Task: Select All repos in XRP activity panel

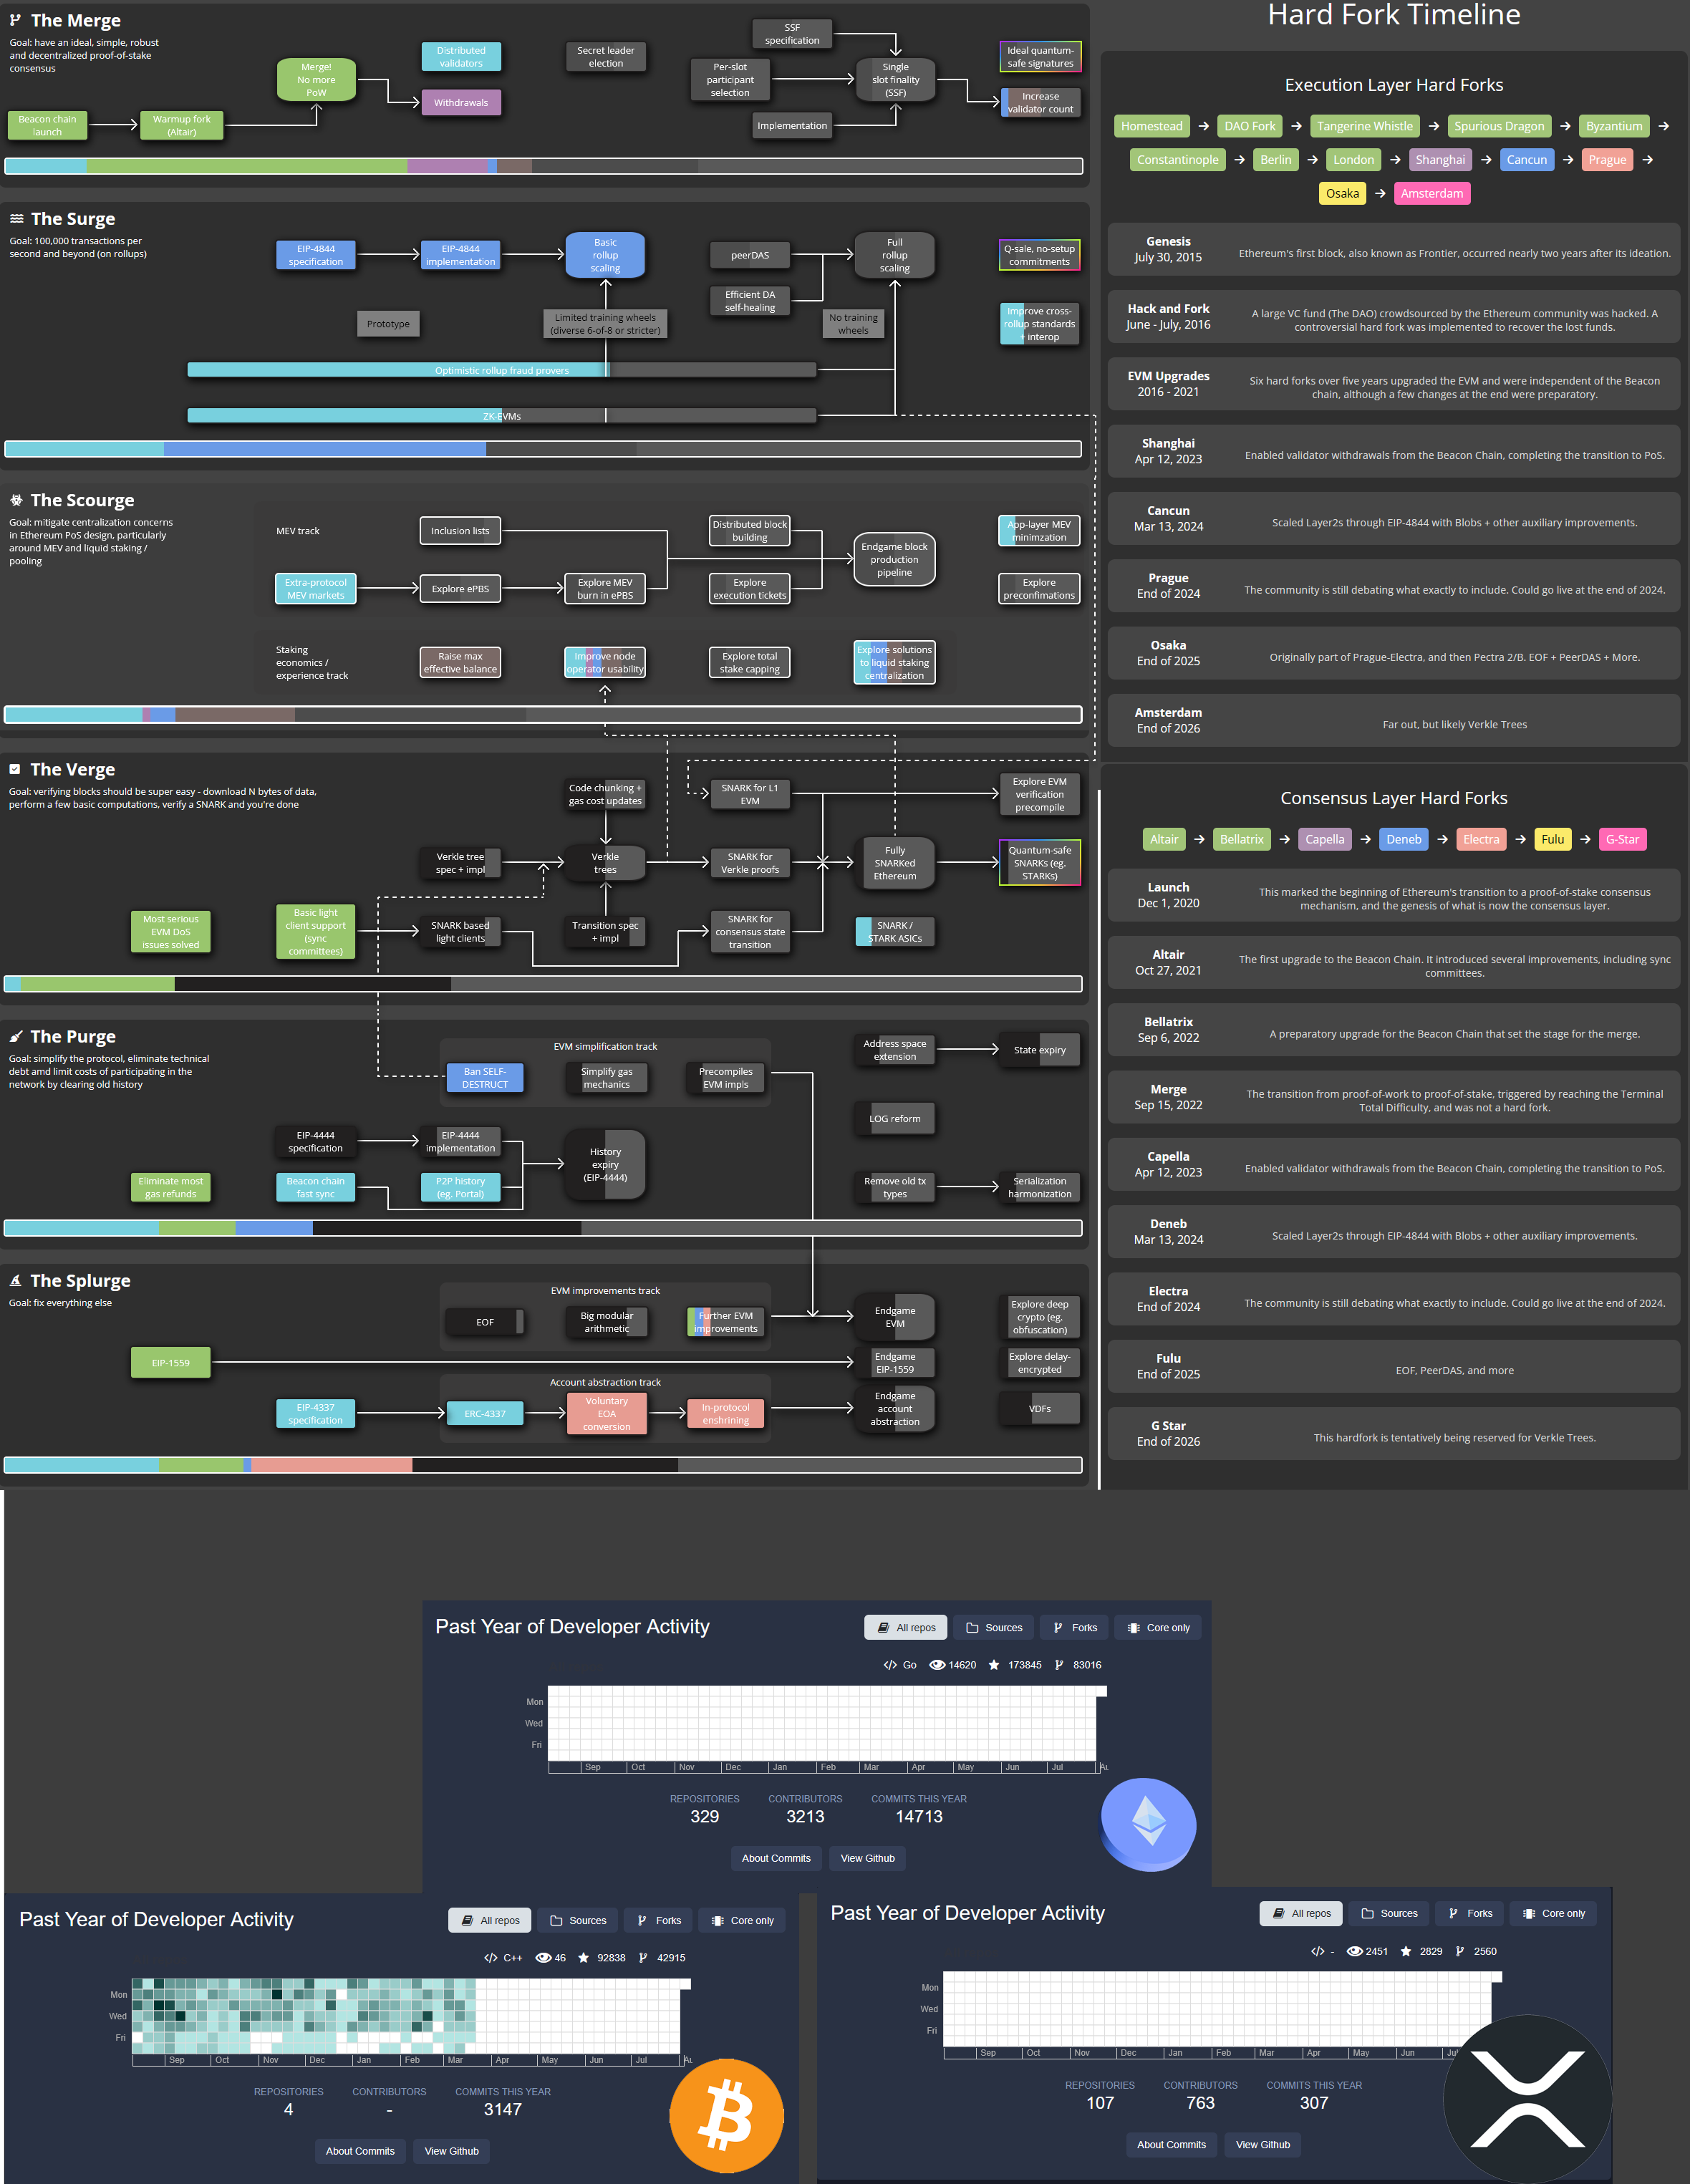Action: (x=1301, y=1913)
